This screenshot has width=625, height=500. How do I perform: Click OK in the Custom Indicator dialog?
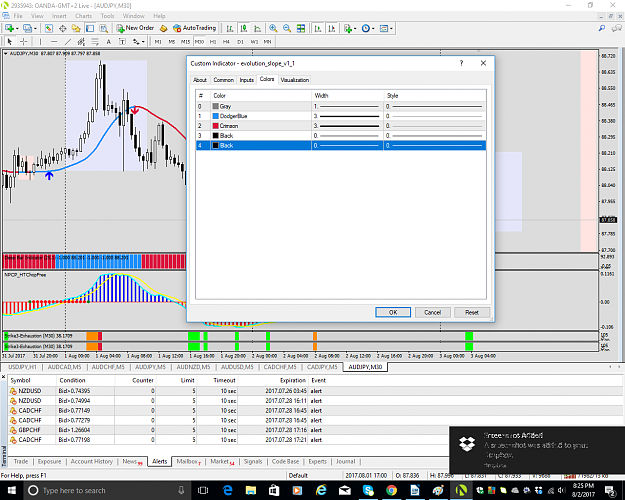point(393,312)
